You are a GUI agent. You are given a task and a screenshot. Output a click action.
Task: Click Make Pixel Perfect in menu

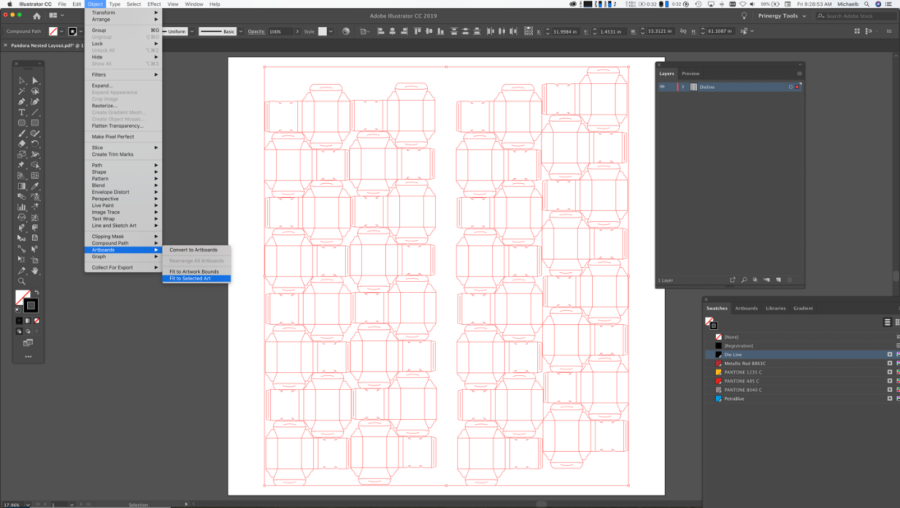(x=113, y=136)
